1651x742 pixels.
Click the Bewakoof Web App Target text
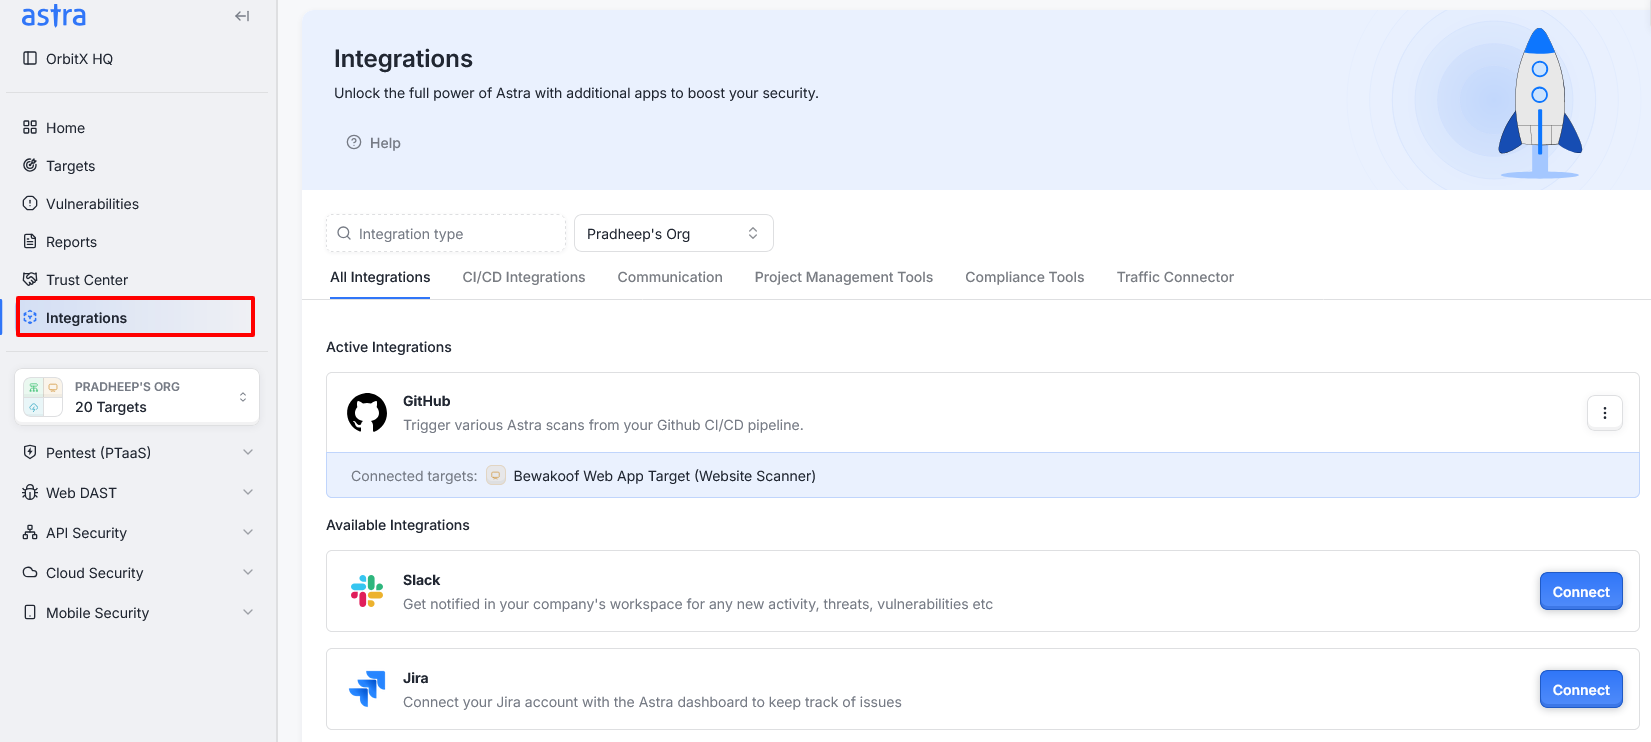point(664,476)
